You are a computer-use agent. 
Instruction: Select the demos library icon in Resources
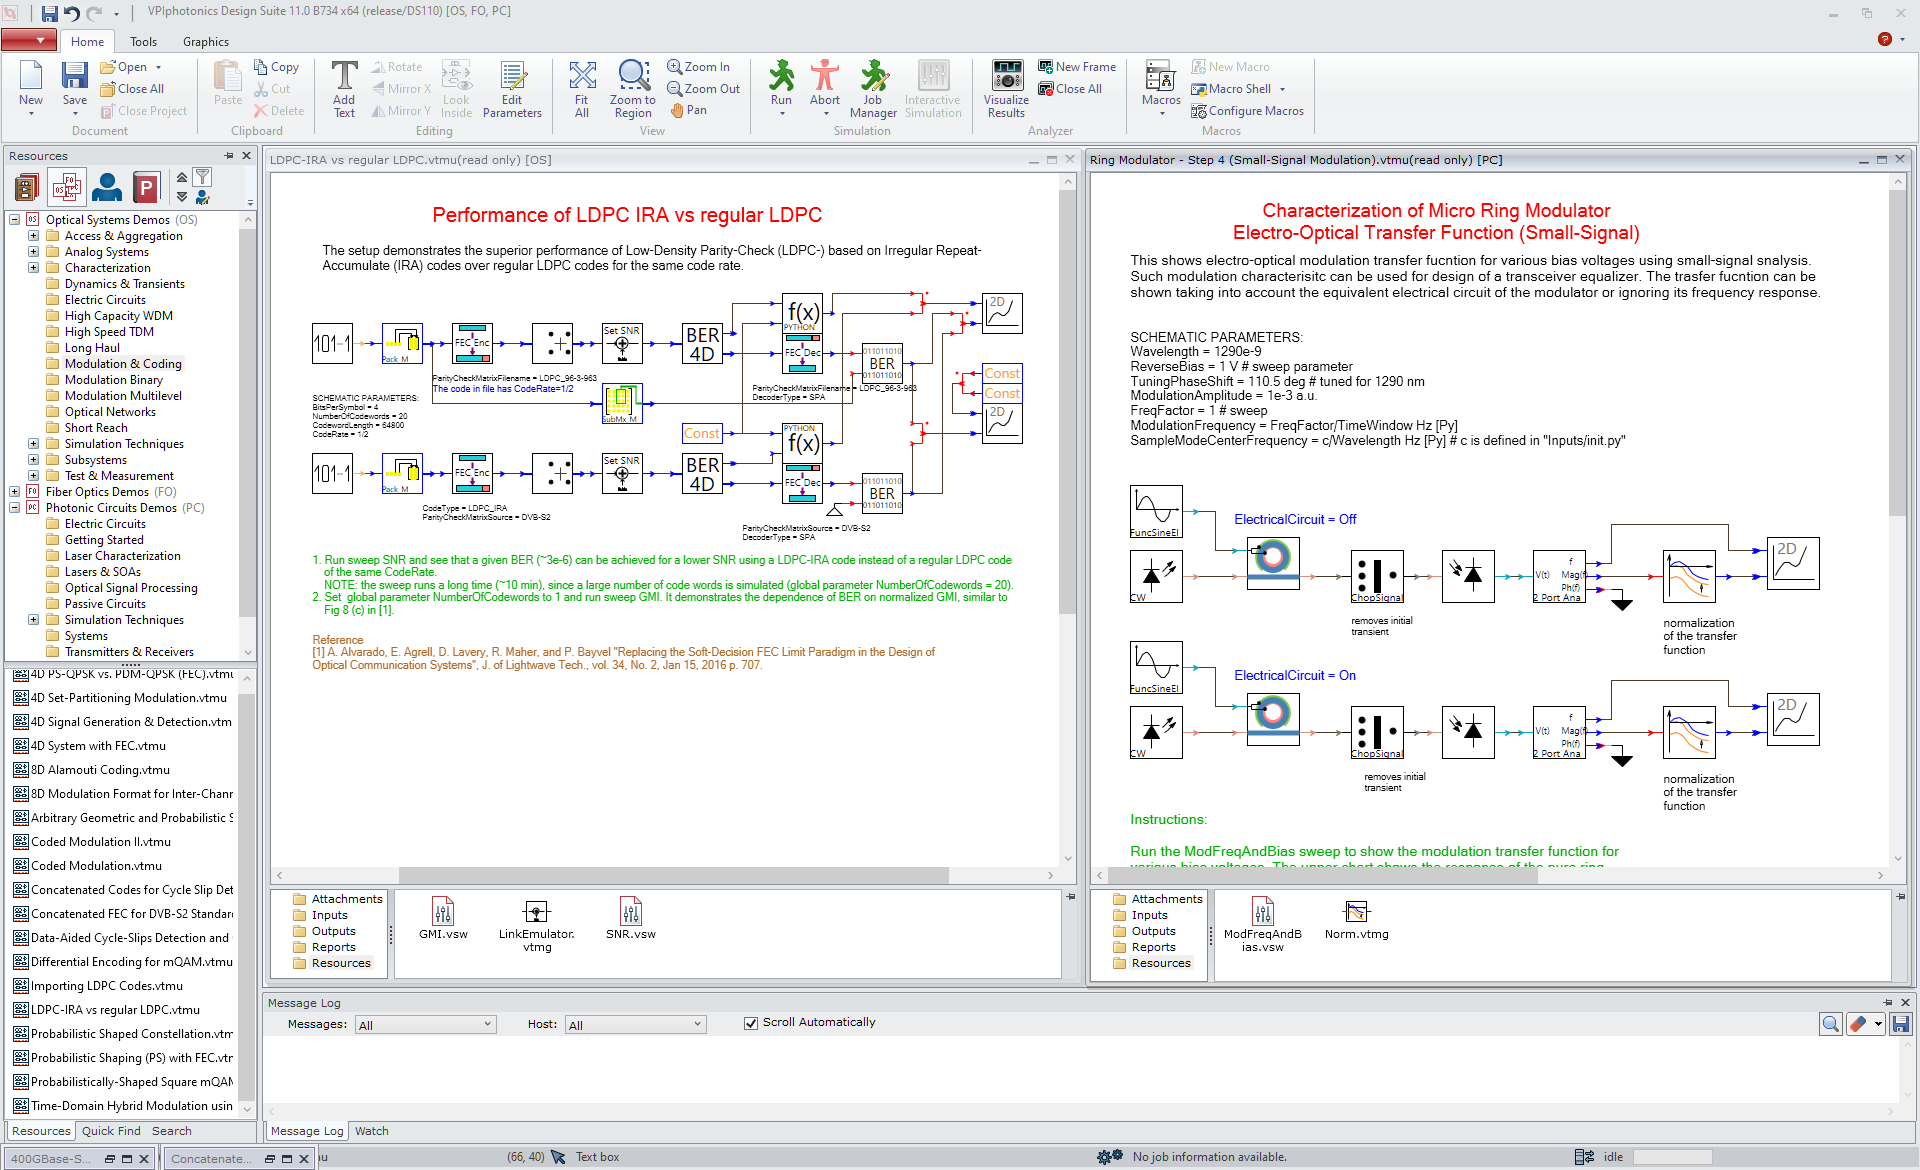point(67,187)
